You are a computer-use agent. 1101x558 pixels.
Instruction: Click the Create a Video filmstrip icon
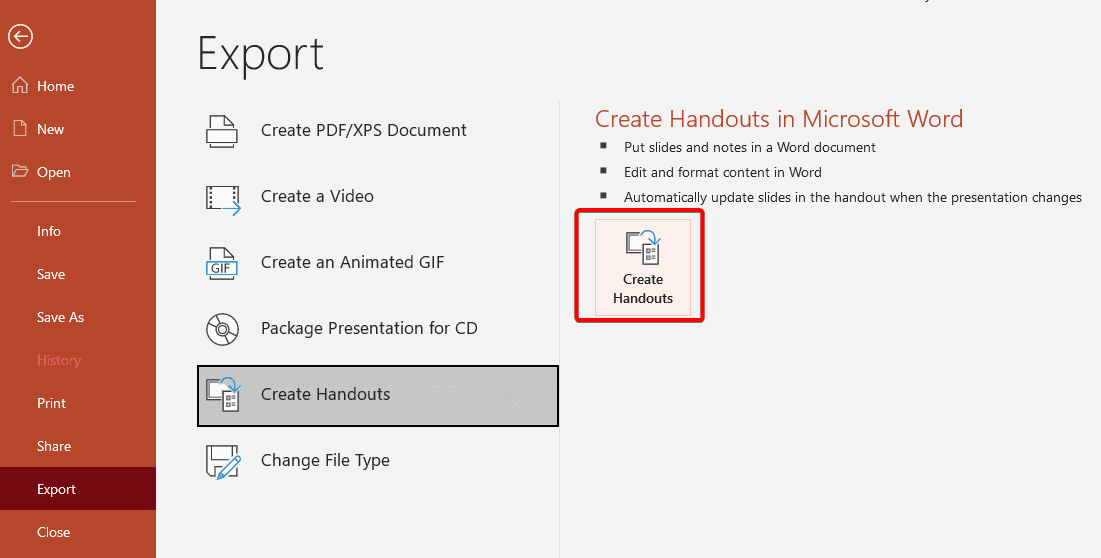[x=223, y=199]
